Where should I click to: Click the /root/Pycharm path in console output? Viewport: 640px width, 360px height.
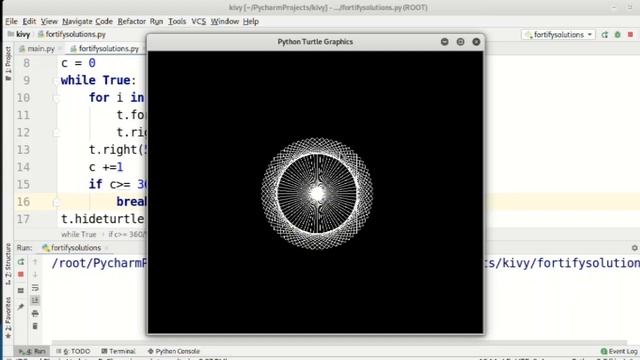click(98, 263)
